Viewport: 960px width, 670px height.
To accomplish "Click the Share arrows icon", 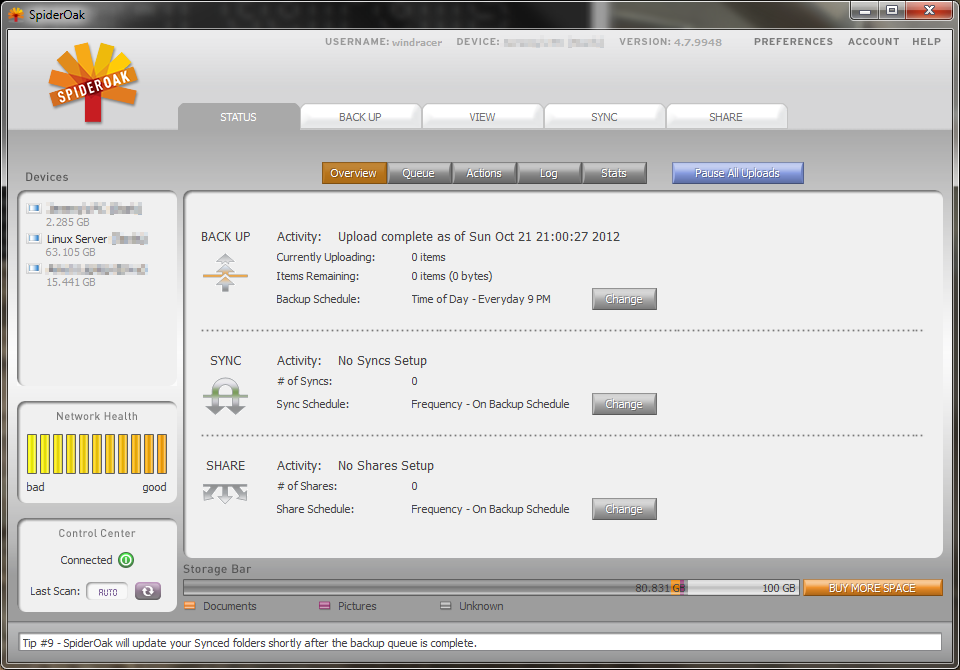I will click(225, 493).
